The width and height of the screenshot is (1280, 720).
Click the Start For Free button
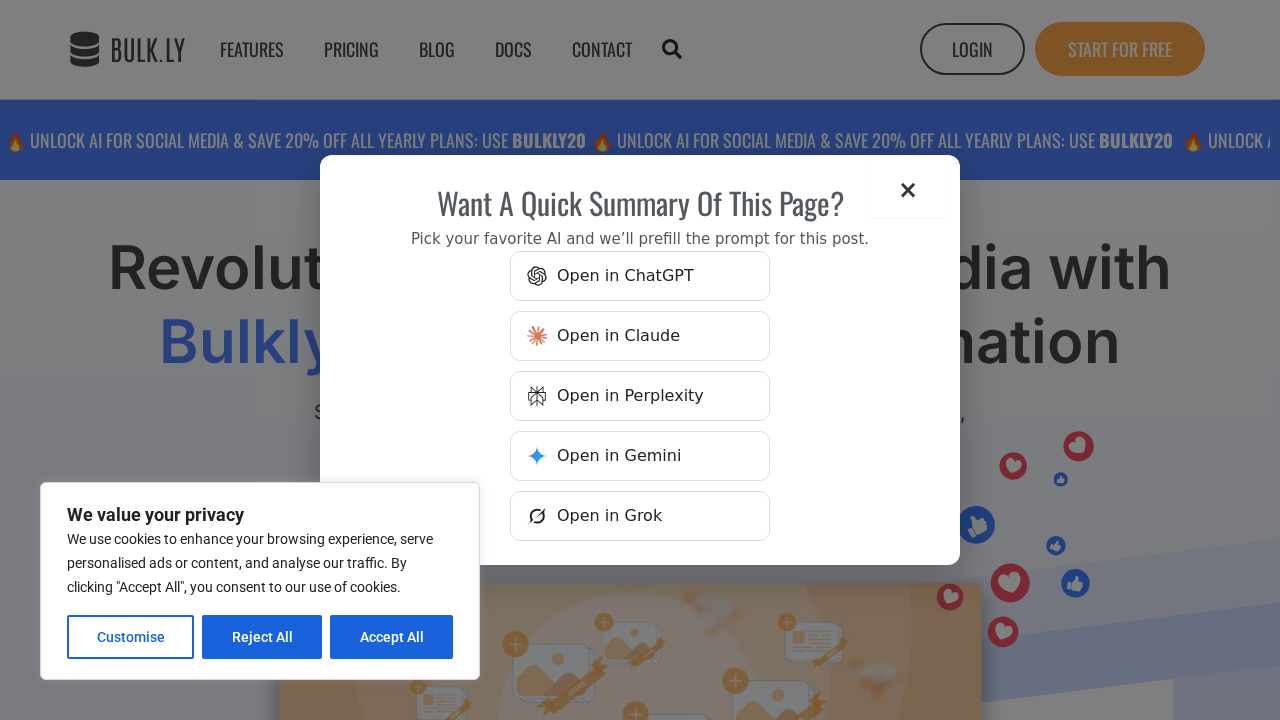click(1120, 49)
